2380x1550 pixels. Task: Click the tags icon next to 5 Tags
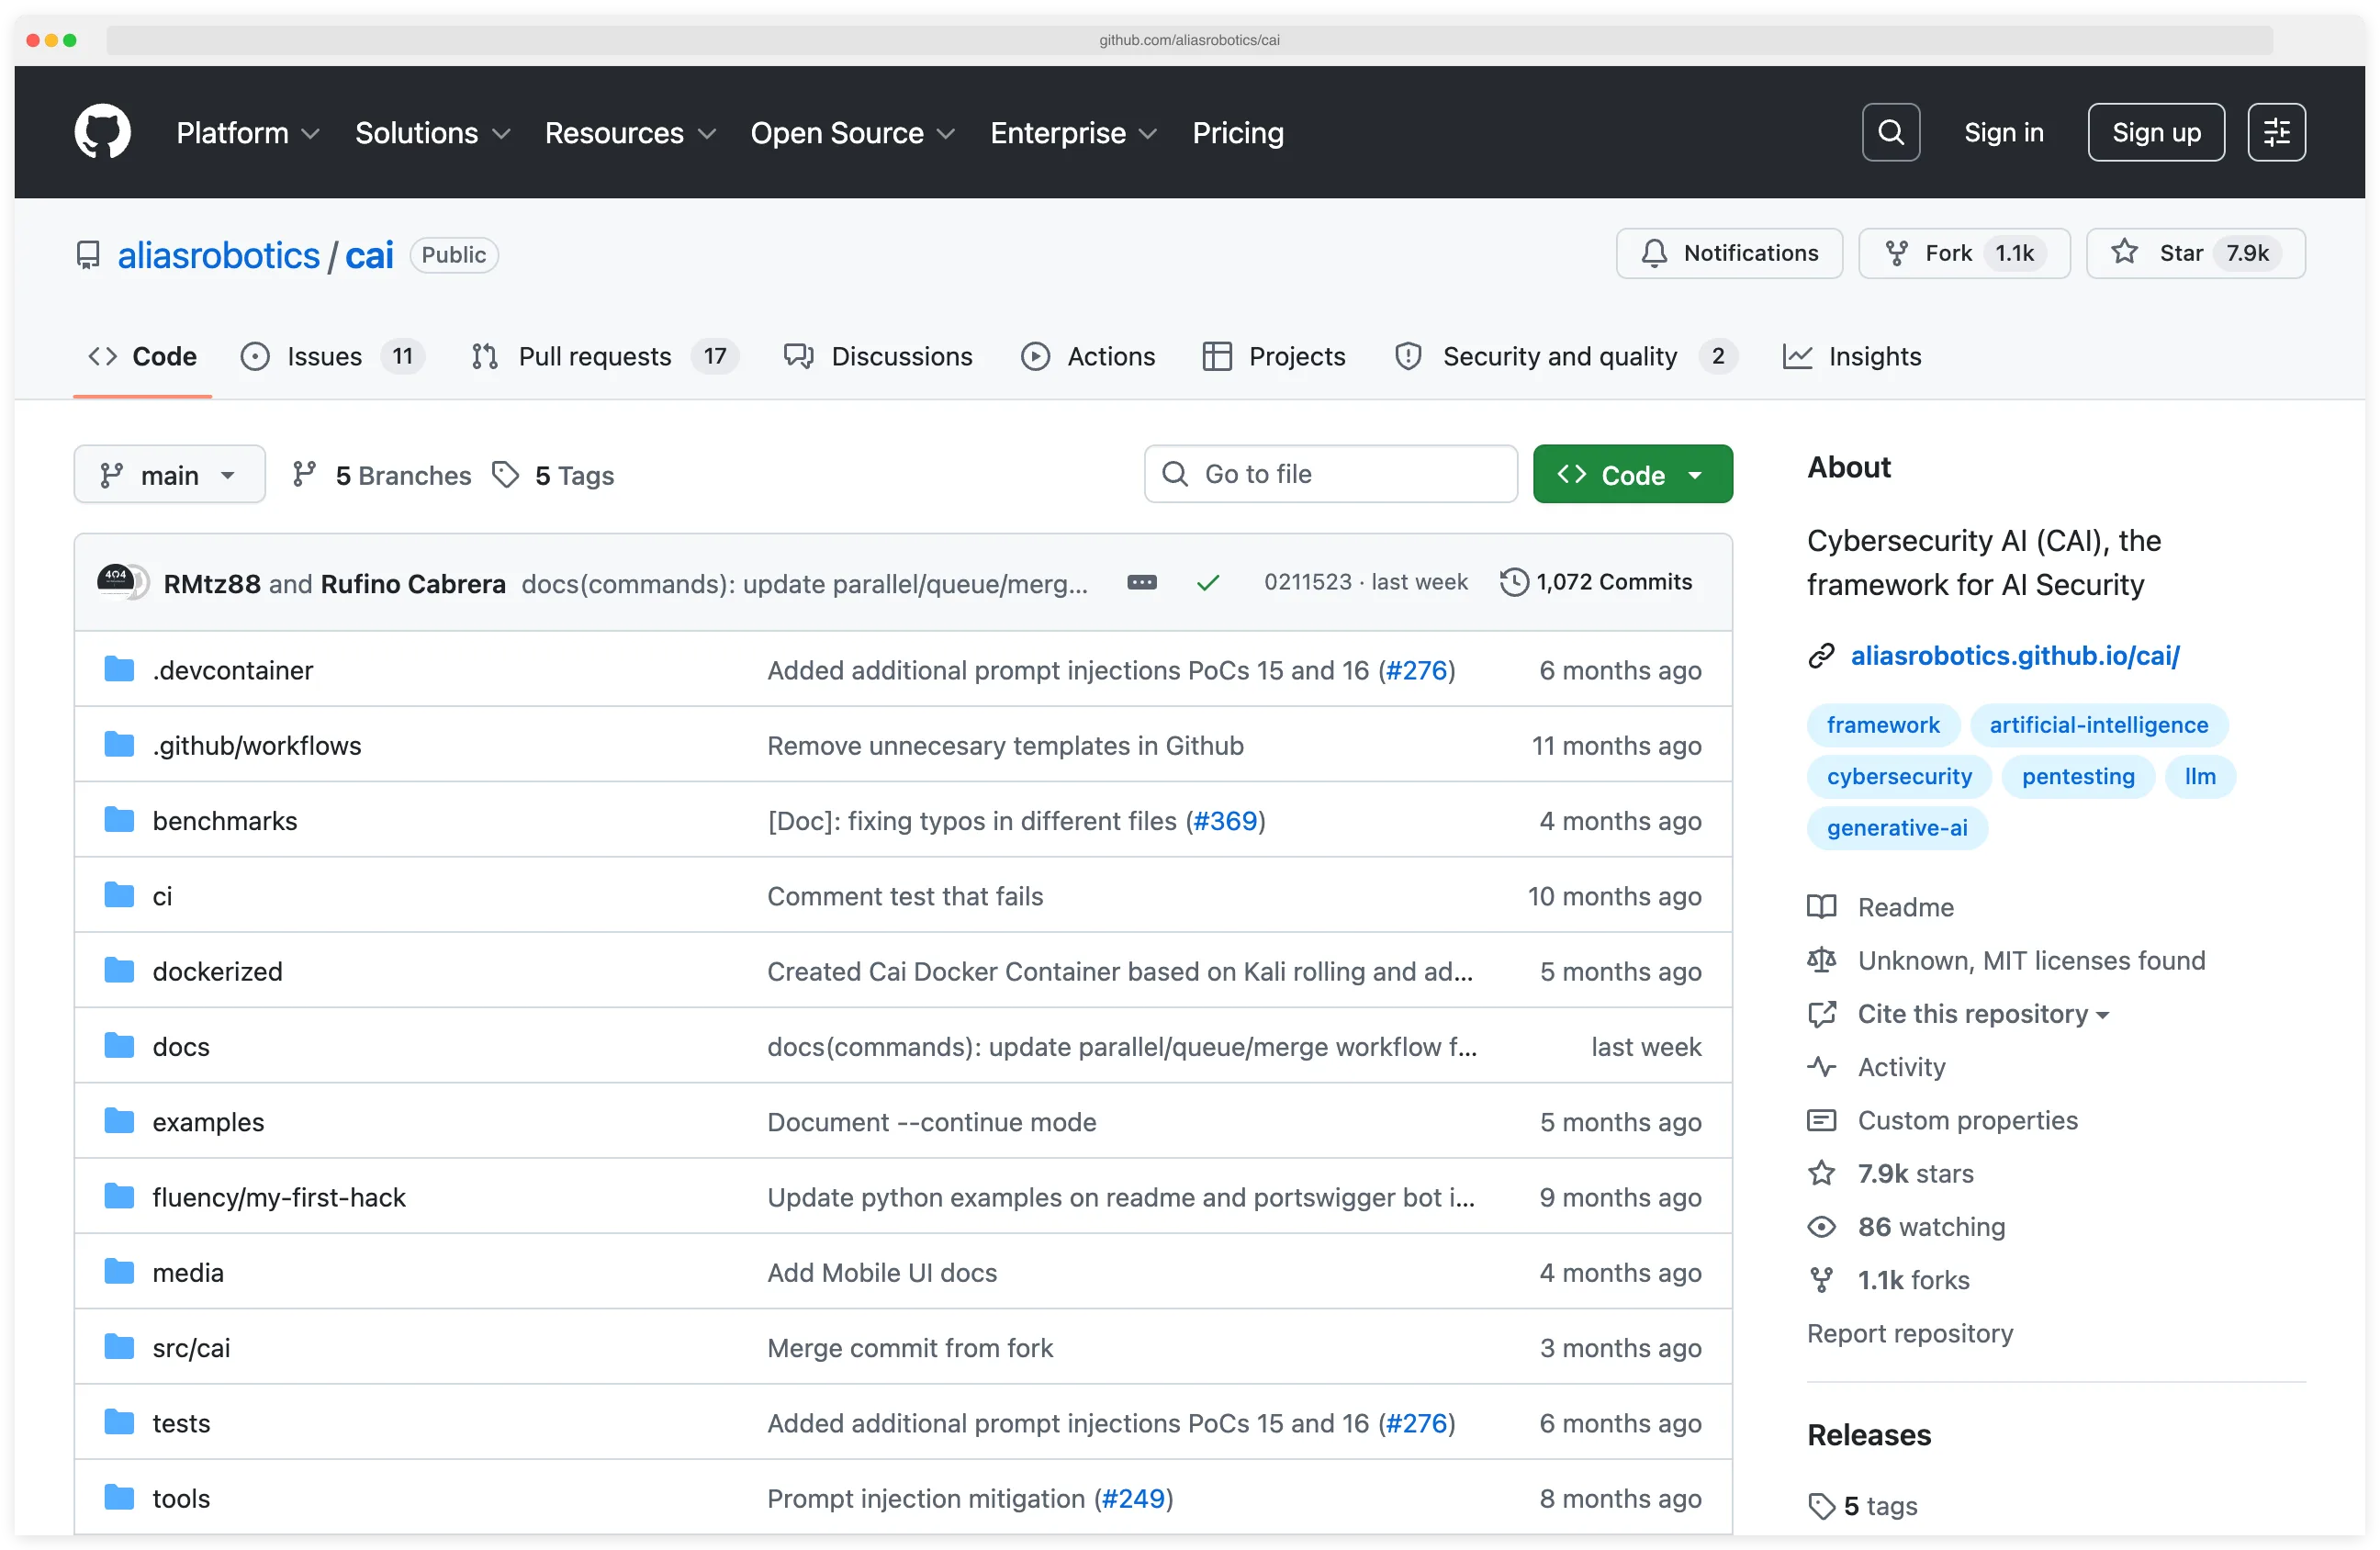[506, 474]
